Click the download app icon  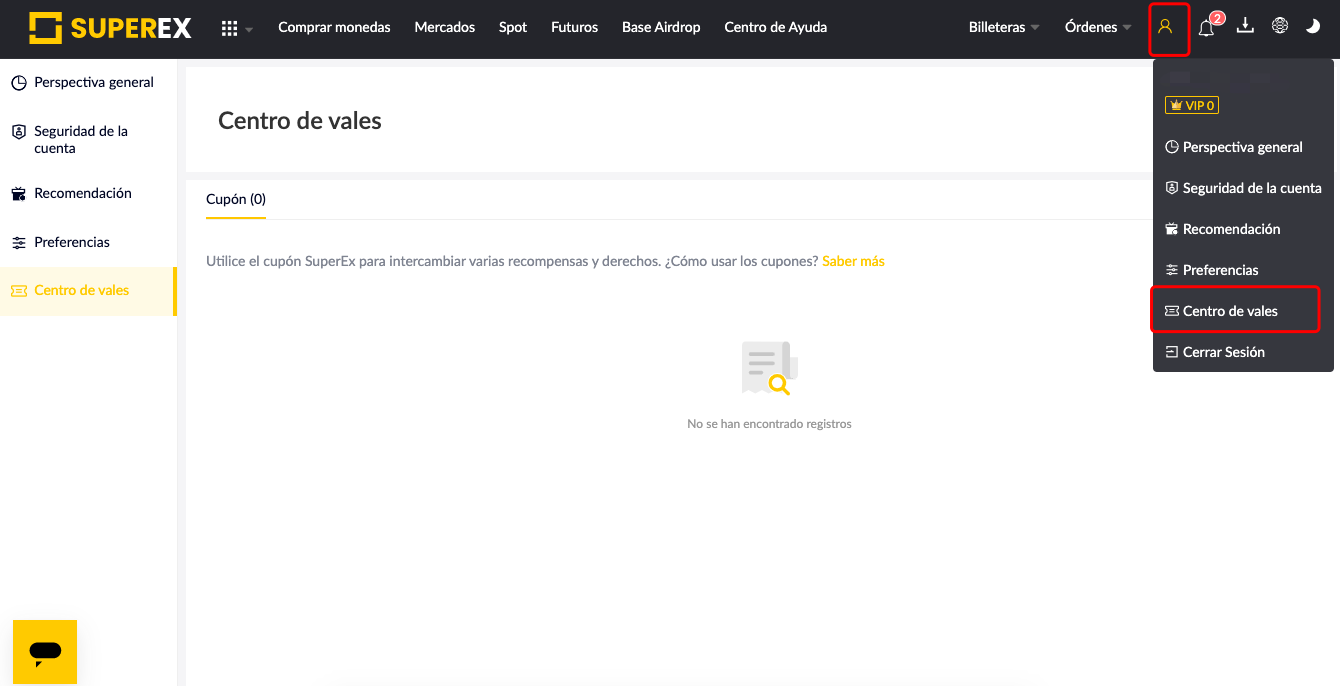[x=1245, y=26]
